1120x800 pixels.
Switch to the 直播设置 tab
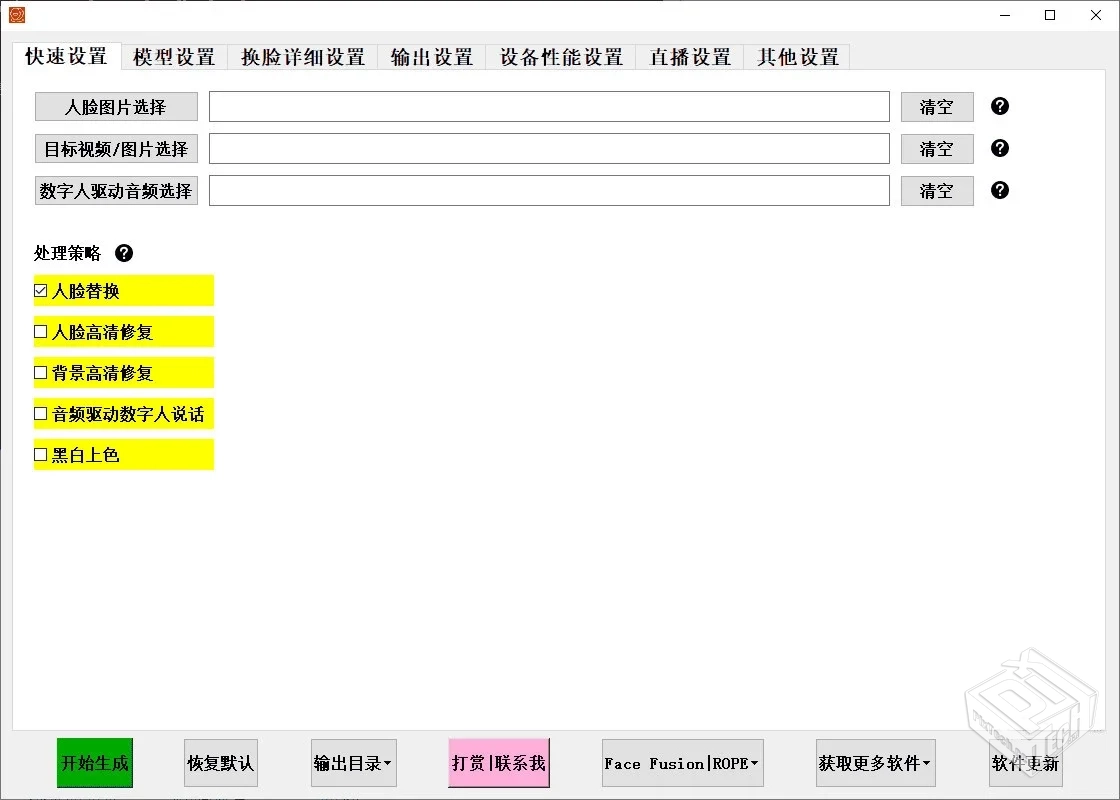(688, 57)
